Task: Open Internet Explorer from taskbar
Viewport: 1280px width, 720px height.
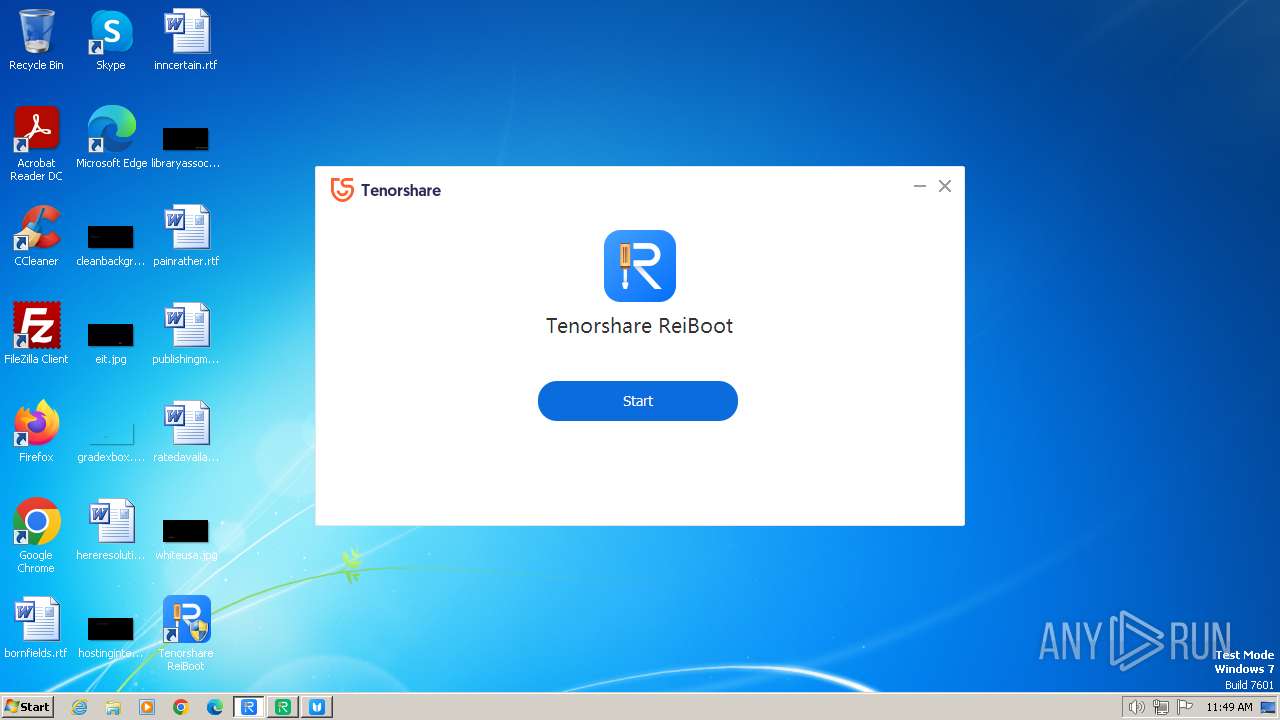Action: pyautogui.click(x=80, y=707)
